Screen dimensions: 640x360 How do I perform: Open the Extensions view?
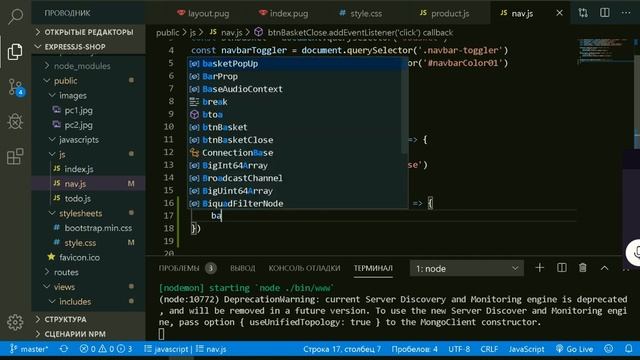pos(16,156)
